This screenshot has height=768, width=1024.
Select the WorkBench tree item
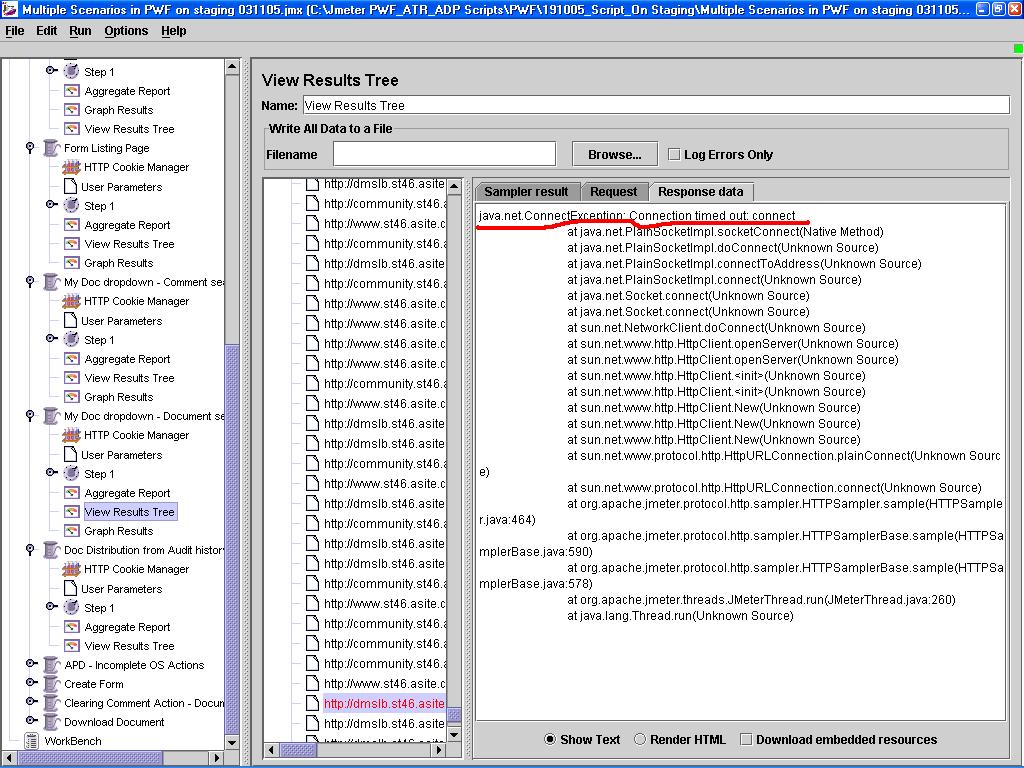(72, 741)
